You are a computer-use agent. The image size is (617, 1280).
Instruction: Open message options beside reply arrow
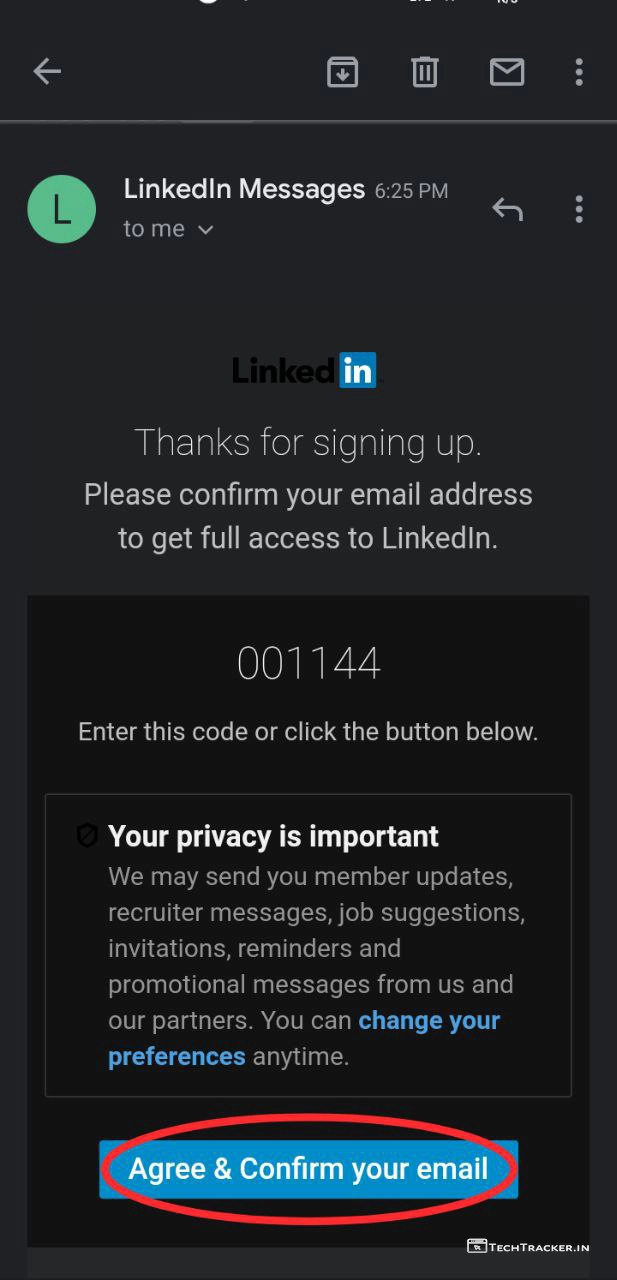tap(579, 209)
